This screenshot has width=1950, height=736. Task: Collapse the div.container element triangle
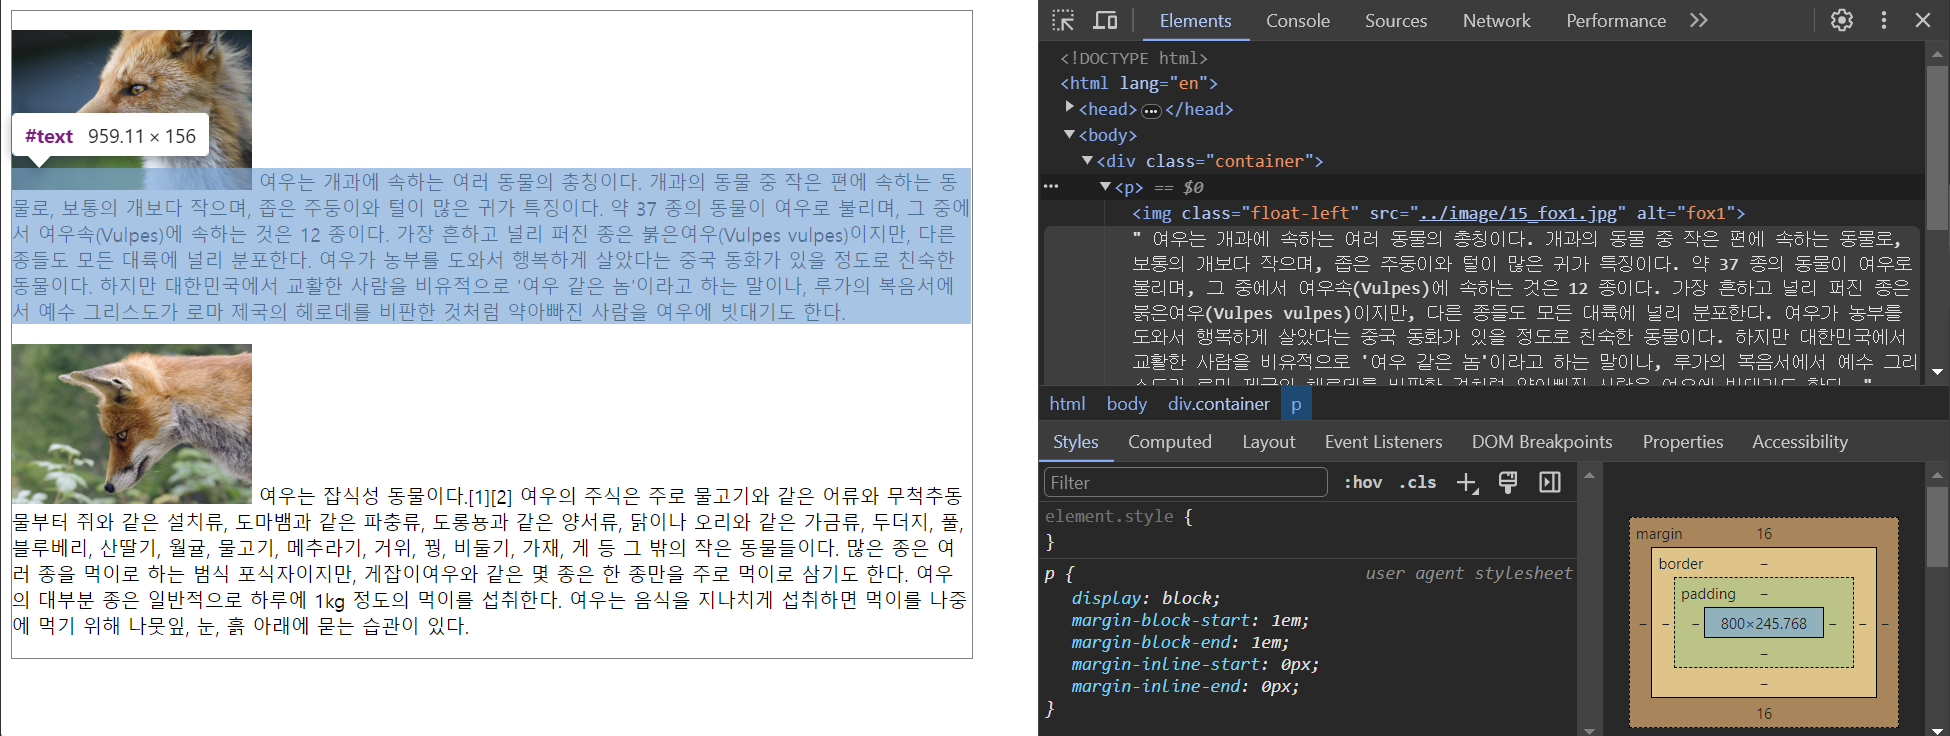[x=1088, y=160]
